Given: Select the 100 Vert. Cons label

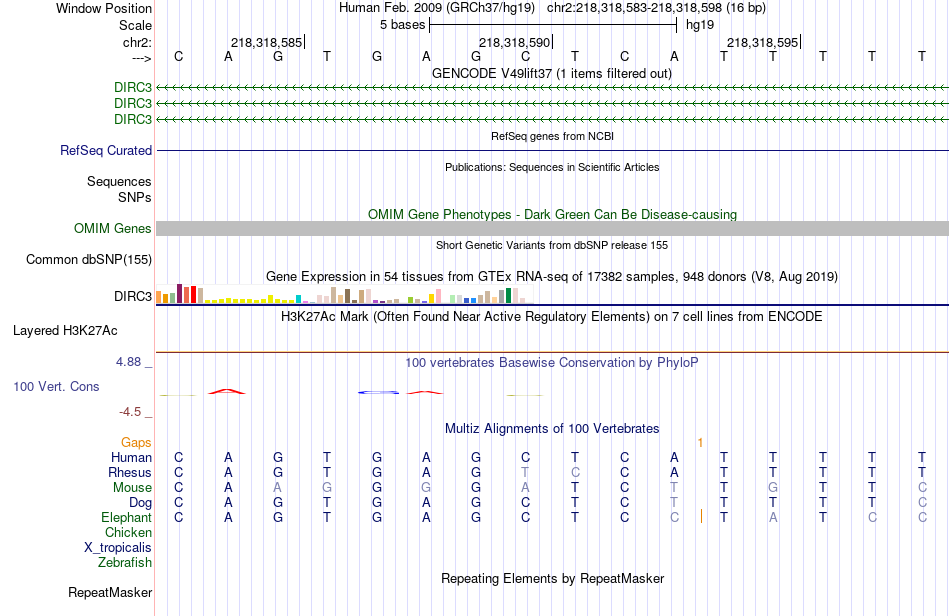Looking at the screenshot, I should (56, 386).
